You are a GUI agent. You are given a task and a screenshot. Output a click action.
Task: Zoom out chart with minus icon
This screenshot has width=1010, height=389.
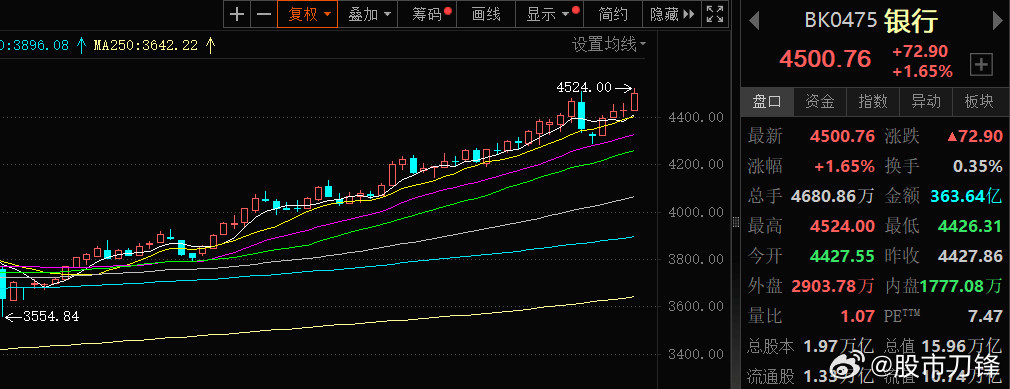click(264, 14)
